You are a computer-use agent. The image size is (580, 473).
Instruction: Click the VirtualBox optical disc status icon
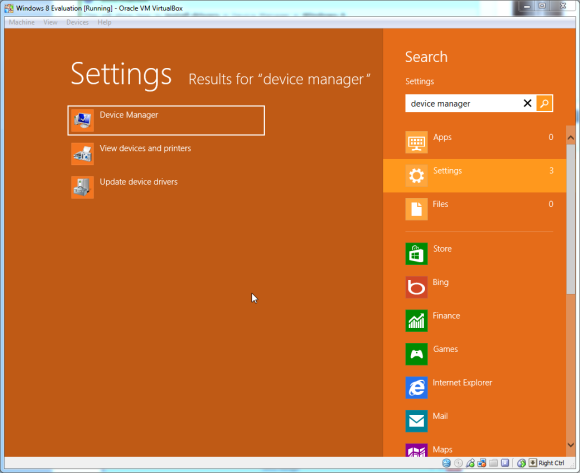click(458, 463)
